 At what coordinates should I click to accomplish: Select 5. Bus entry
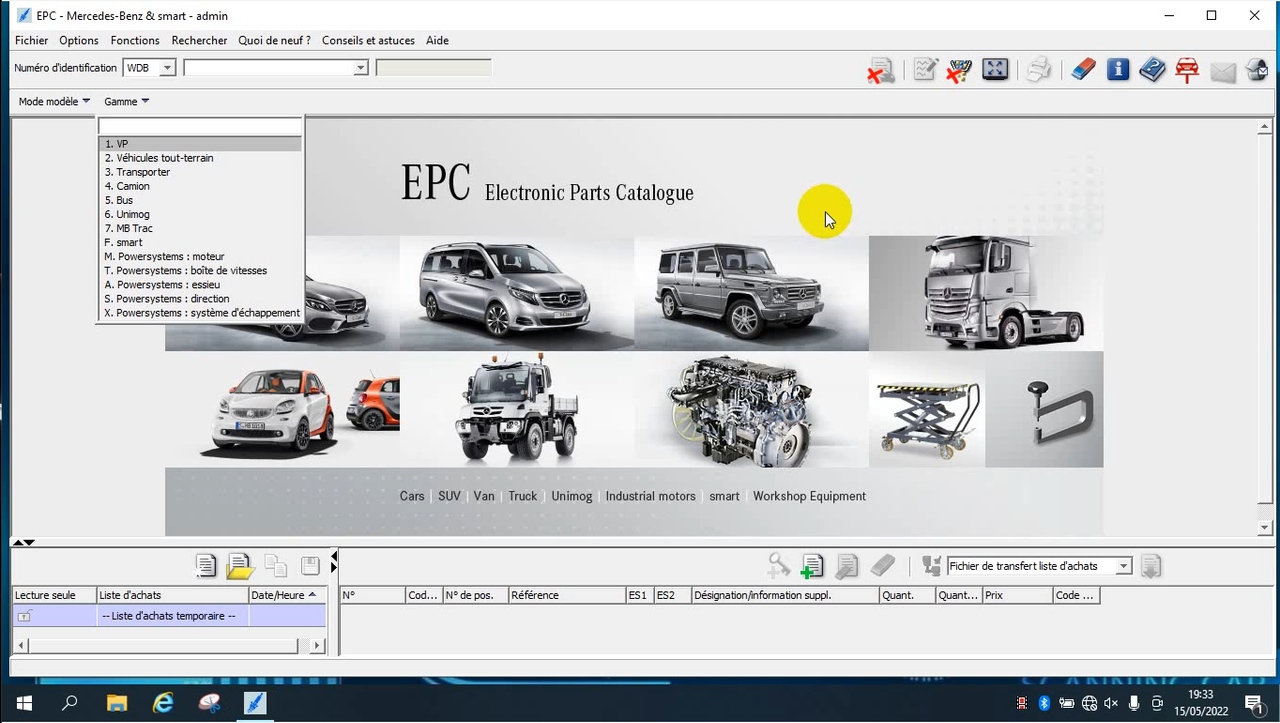(x=200, y=200)
